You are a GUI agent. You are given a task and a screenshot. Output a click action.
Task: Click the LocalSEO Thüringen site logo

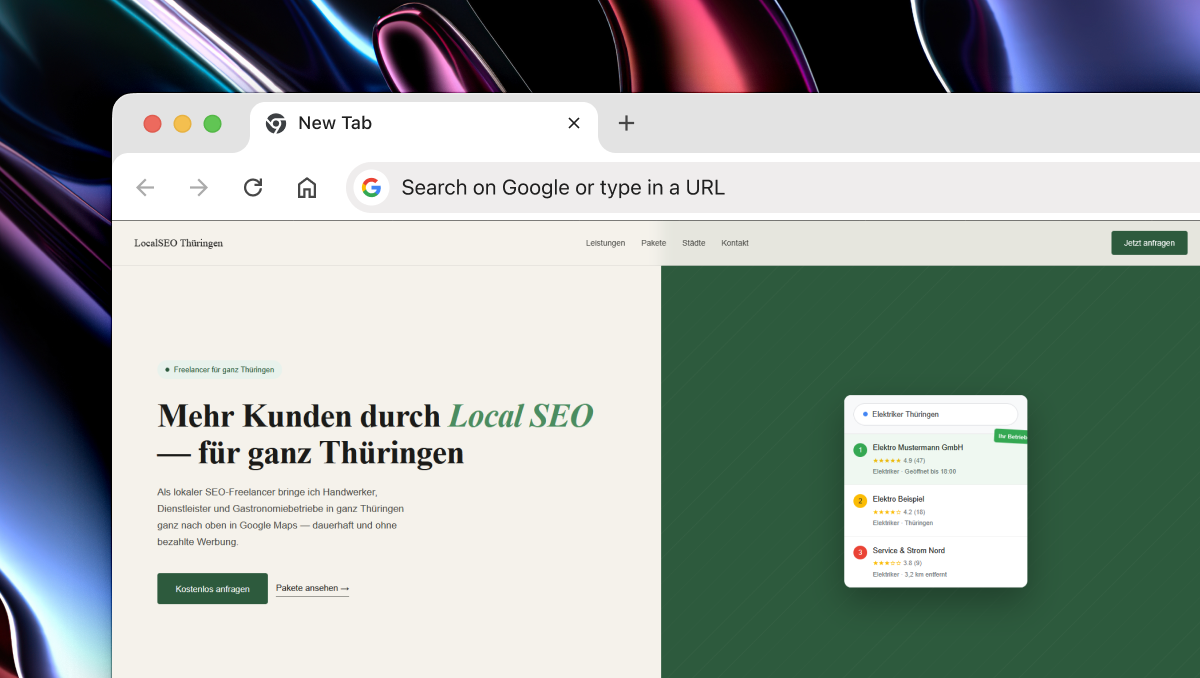pyautogui.click(x=179, y=243)
